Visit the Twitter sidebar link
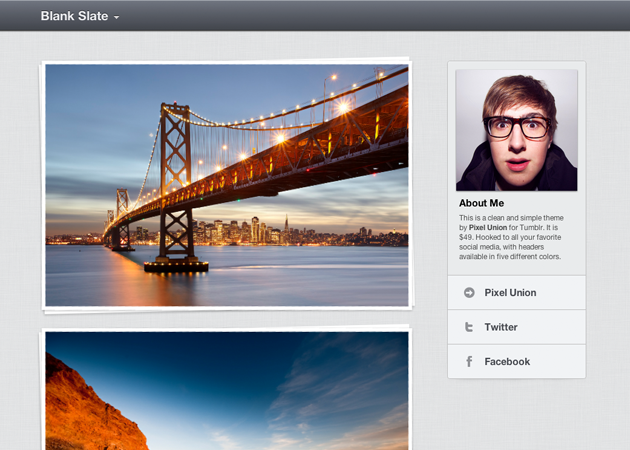The height and width of the screenshot is (450, 630). tap(501, 327)
